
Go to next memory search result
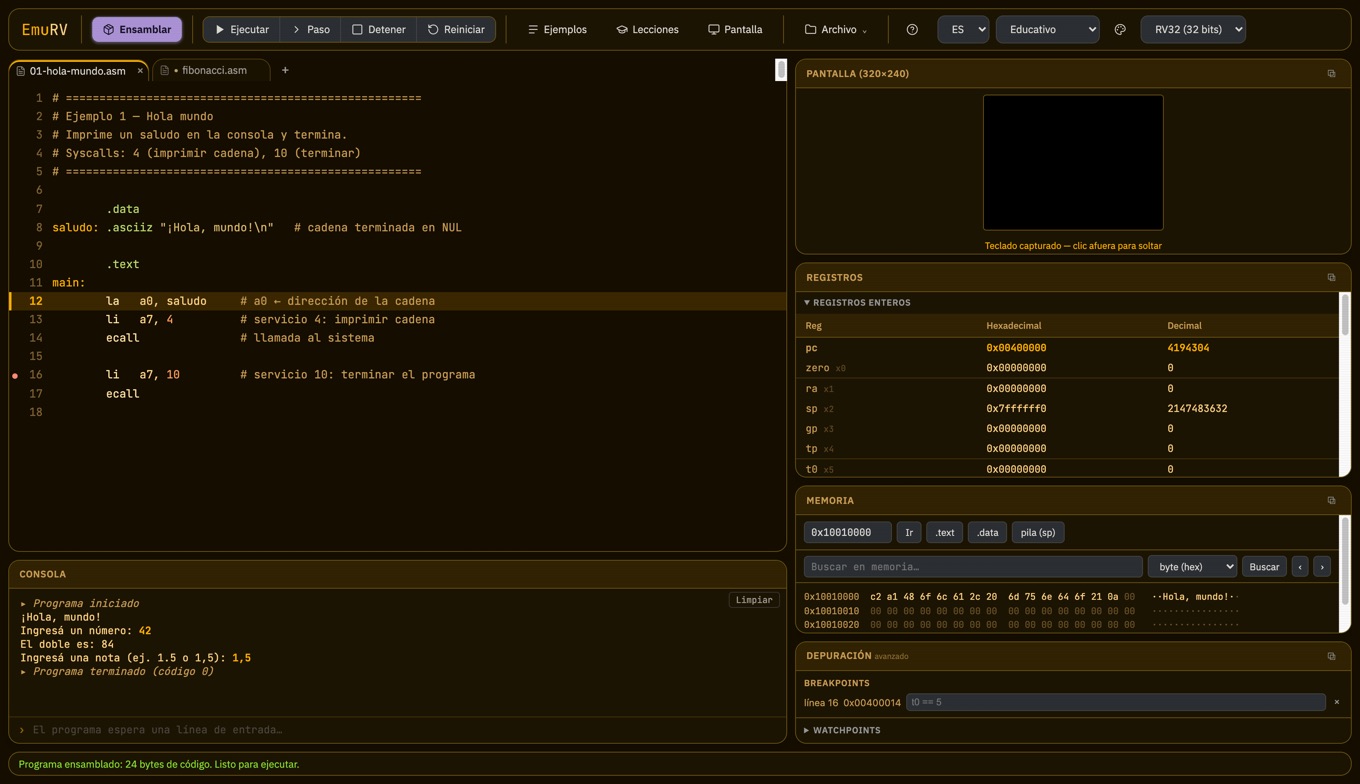1322,567
